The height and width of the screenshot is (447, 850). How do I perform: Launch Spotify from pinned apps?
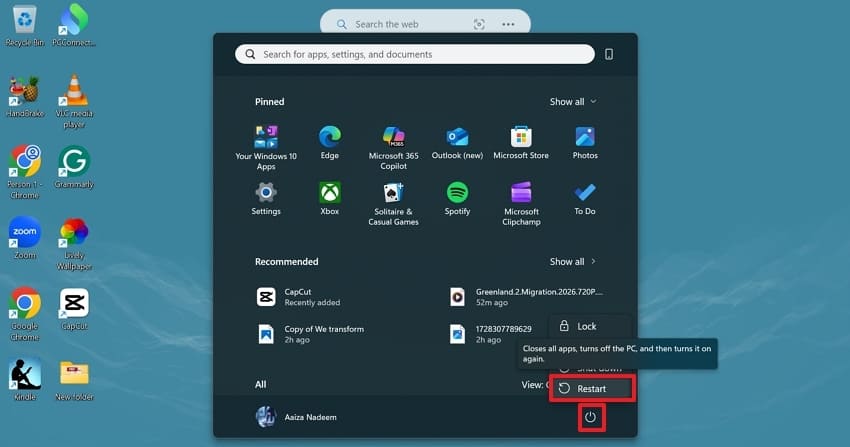coord(458,199)
